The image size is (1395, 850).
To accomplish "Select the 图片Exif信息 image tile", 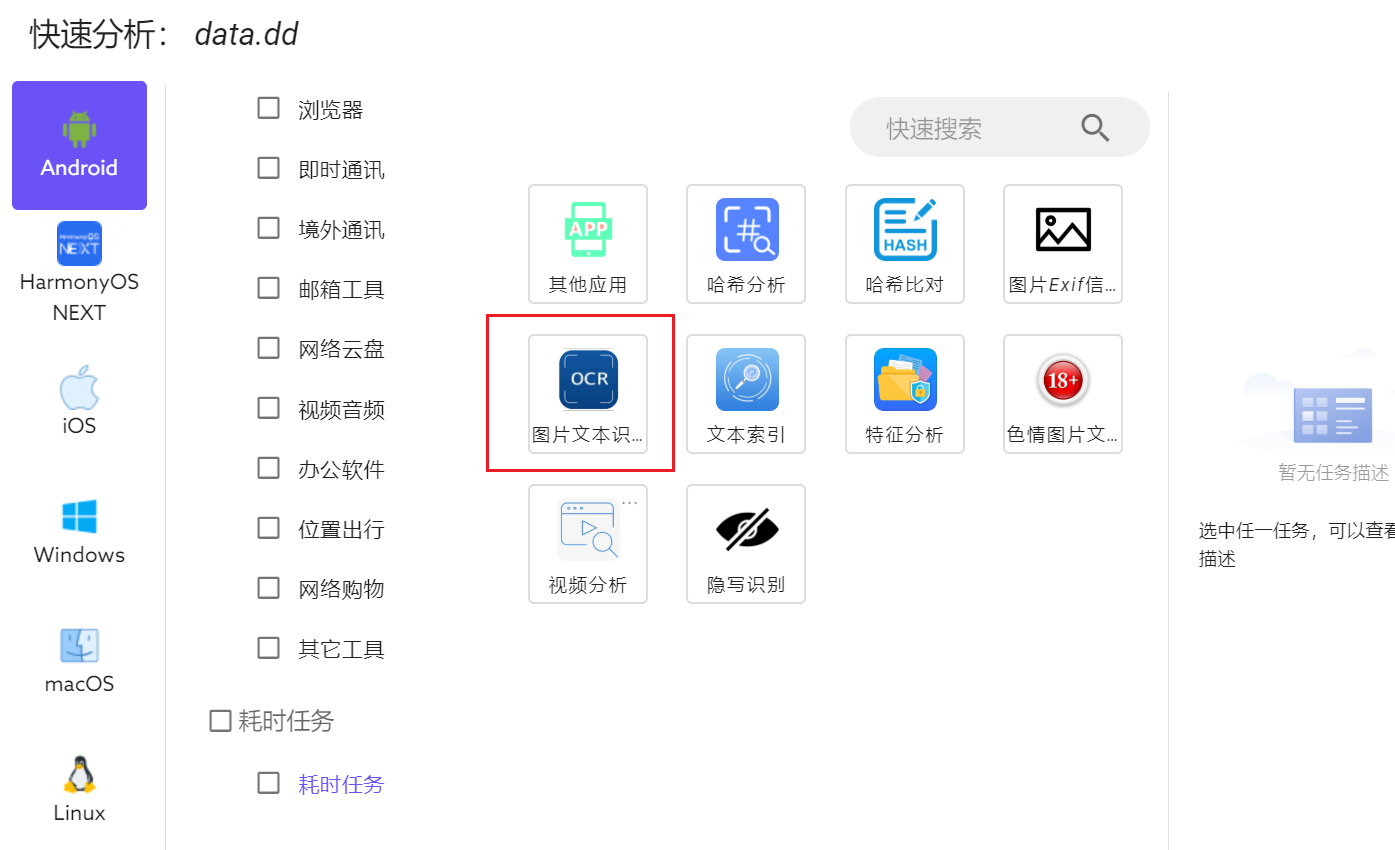I will 1063,244.
